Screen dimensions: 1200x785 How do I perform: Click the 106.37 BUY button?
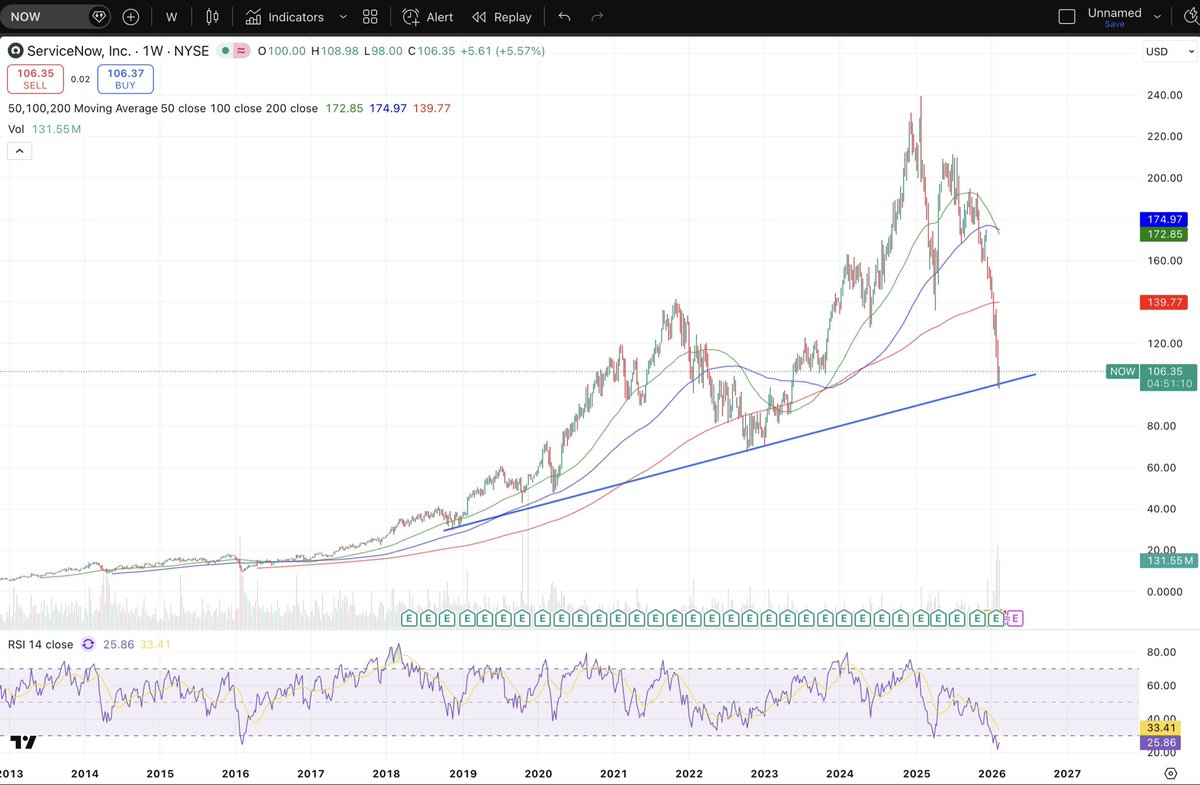point(125,78)
